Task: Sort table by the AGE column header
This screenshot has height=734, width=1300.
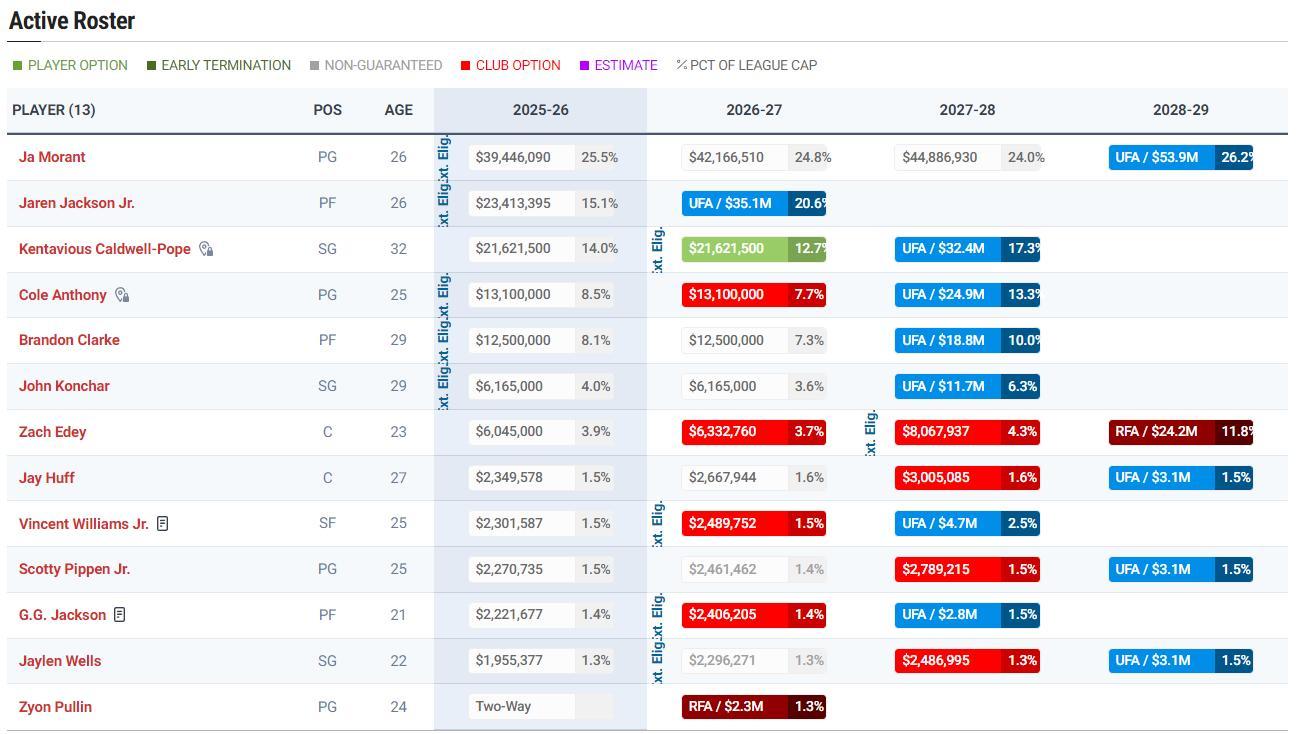Action: (398, 110)
